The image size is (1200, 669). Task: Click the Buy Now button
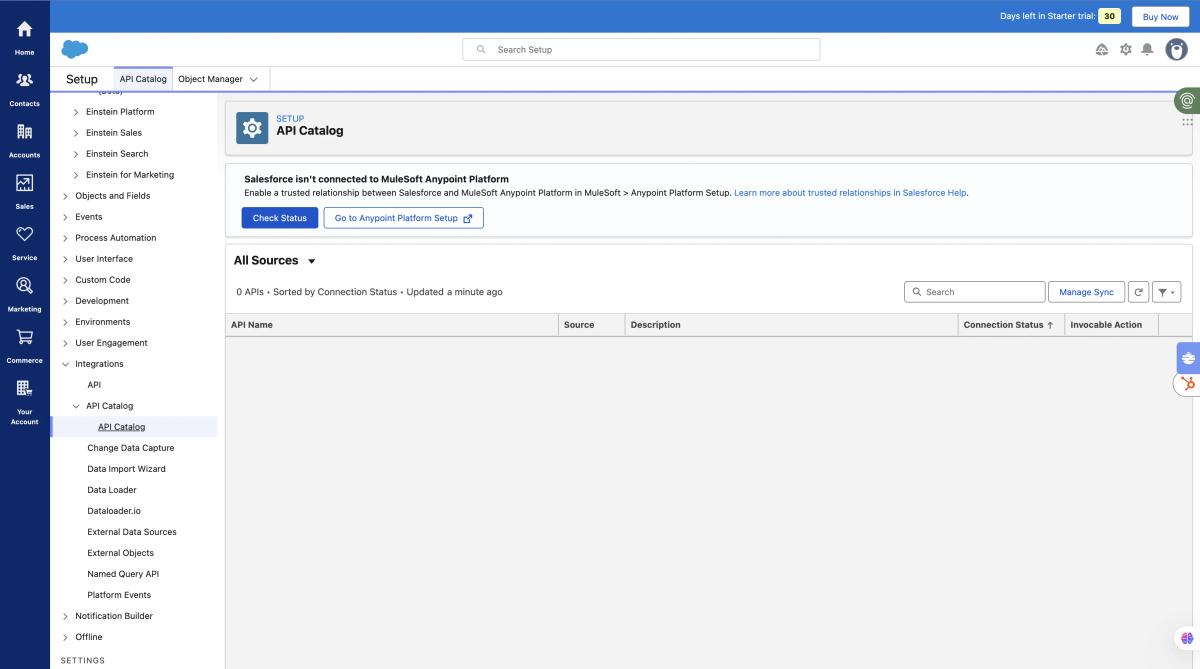click(1161, 16)
